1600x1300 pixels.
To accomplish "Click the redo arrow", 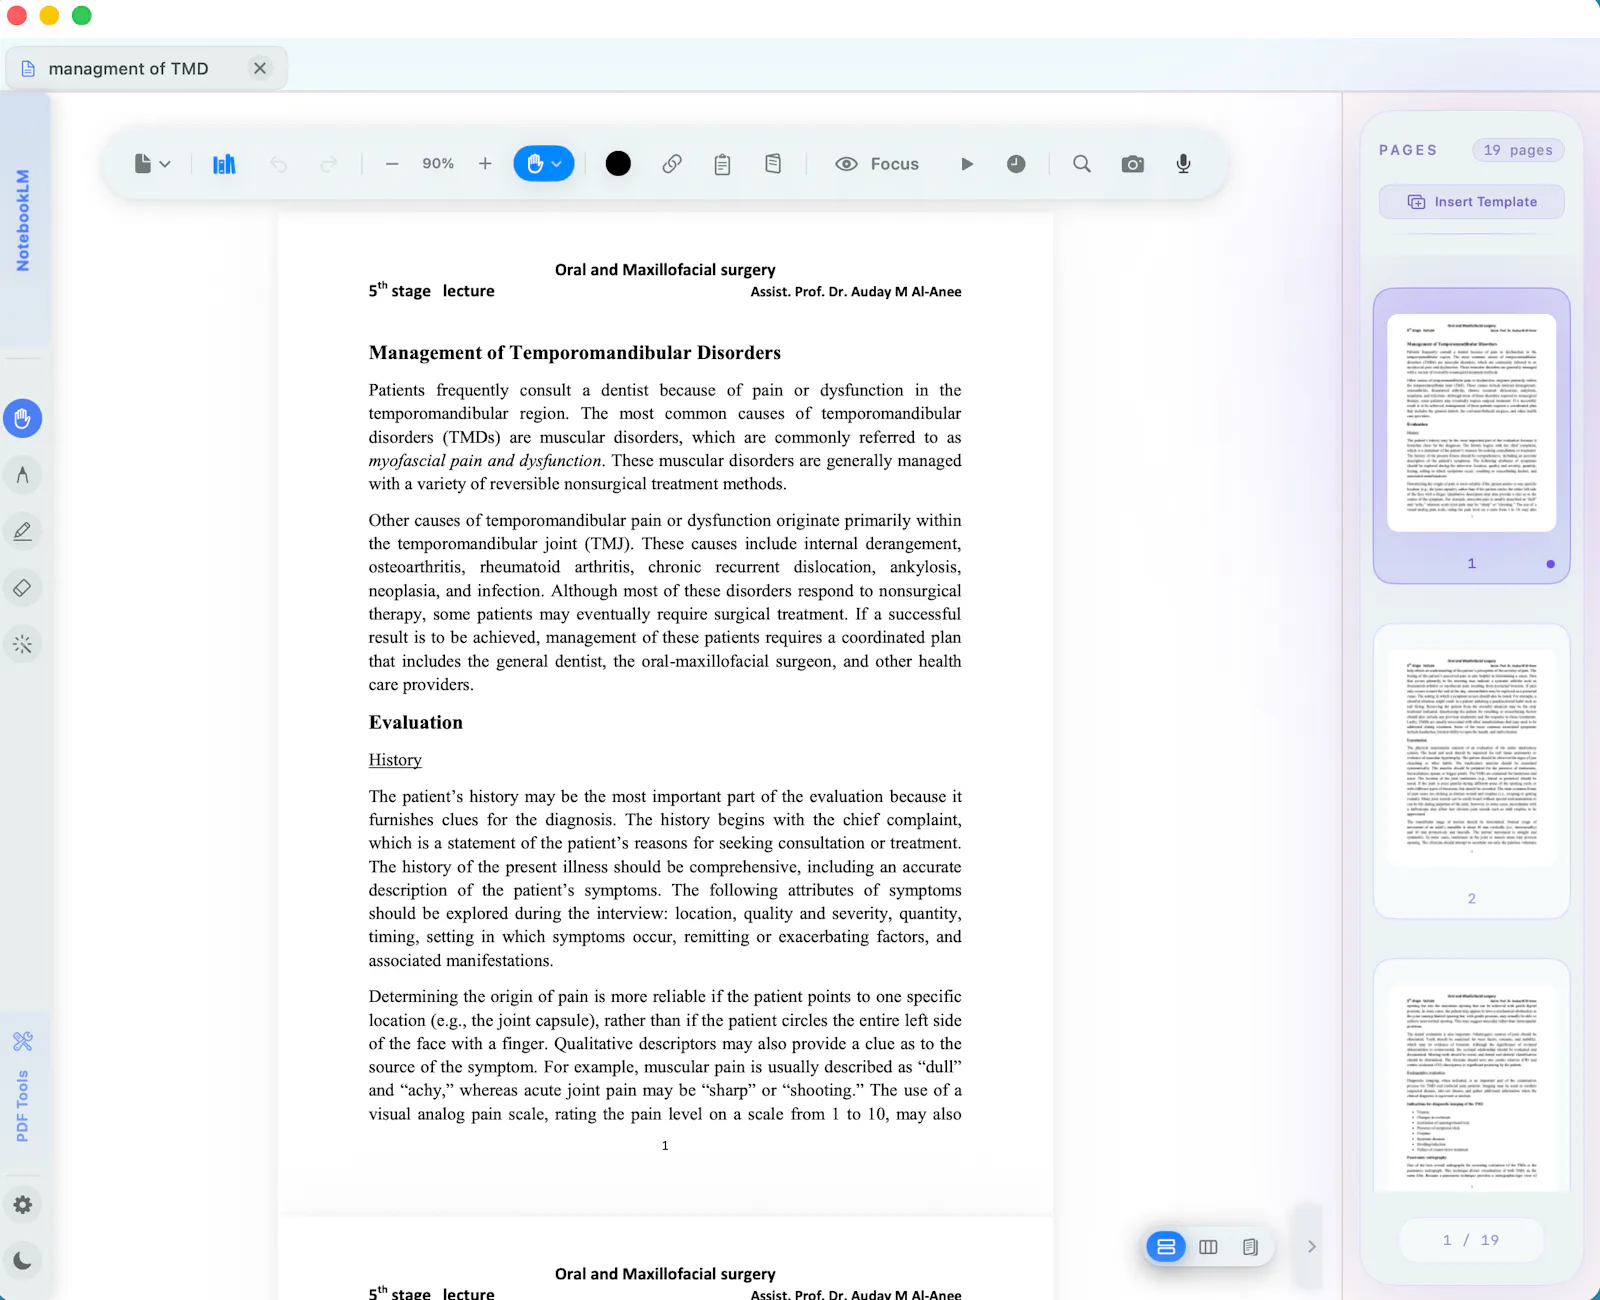I will (329, 164).
